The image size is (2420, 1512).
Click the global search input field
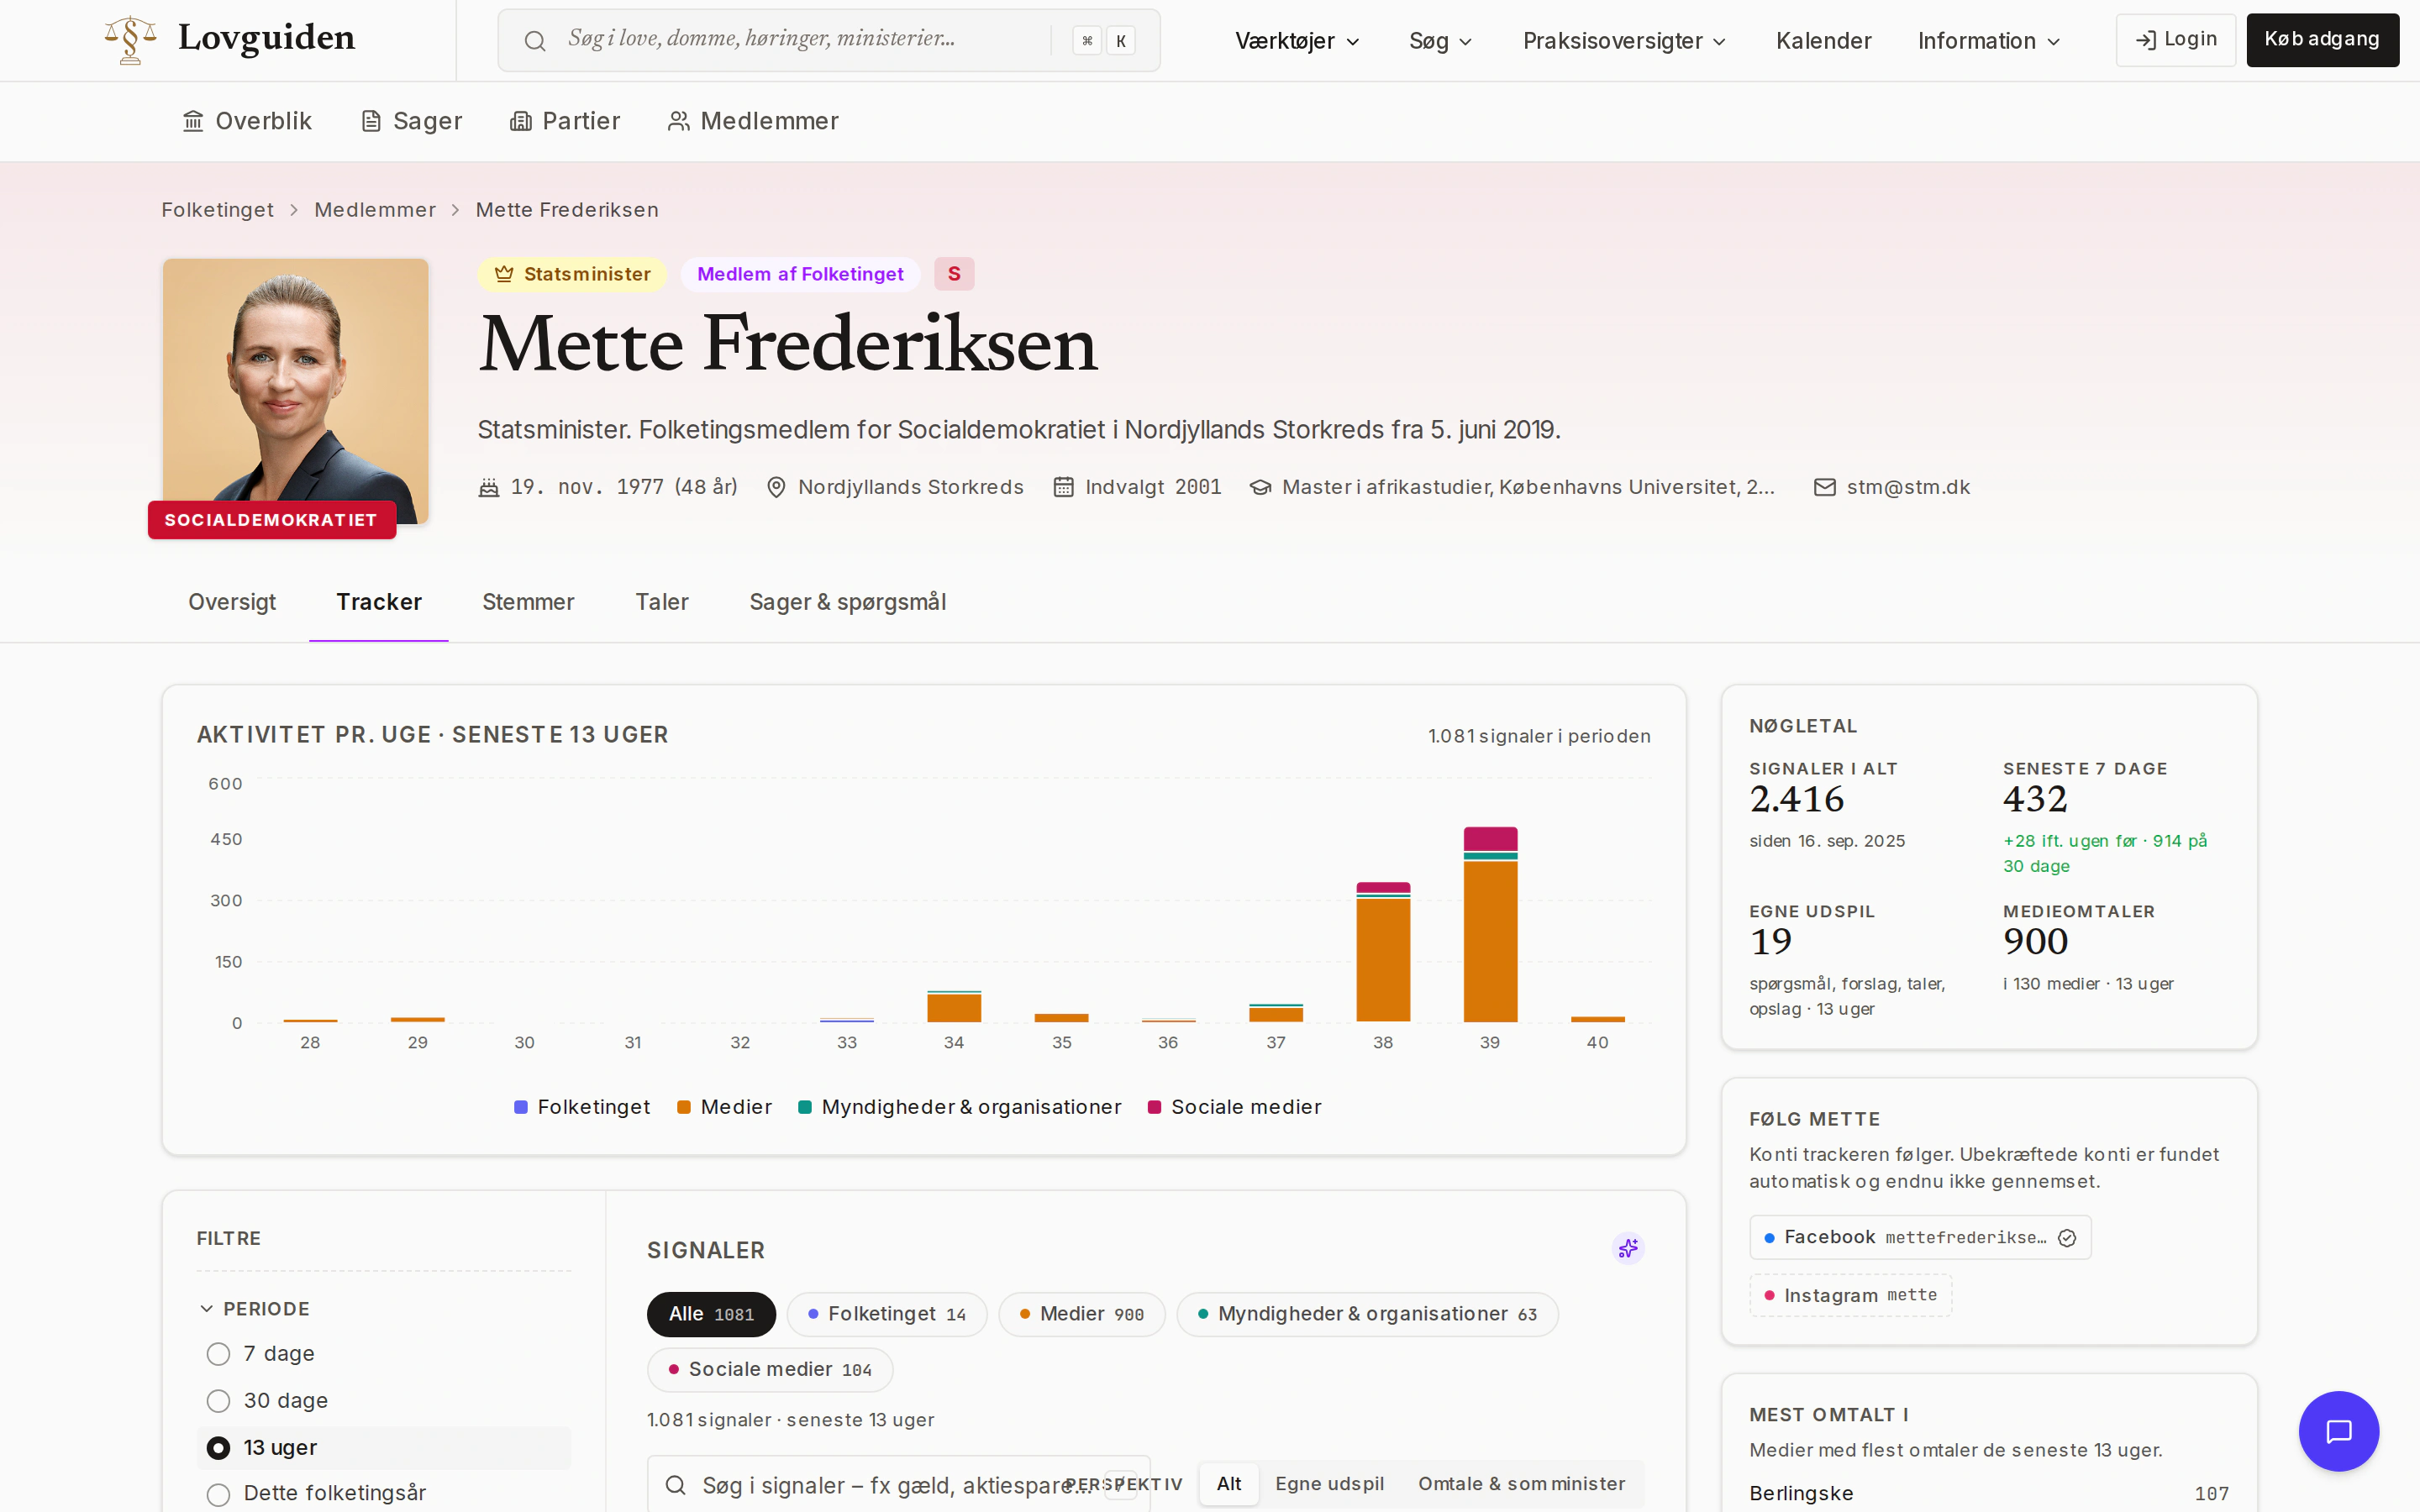click(829, 40)
